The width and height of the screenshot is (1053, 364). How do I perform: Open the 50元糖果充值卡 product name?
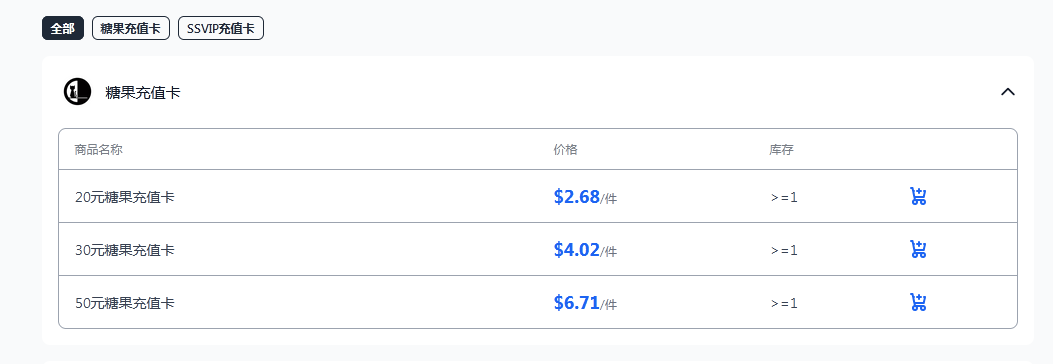[x=125, y=304]
